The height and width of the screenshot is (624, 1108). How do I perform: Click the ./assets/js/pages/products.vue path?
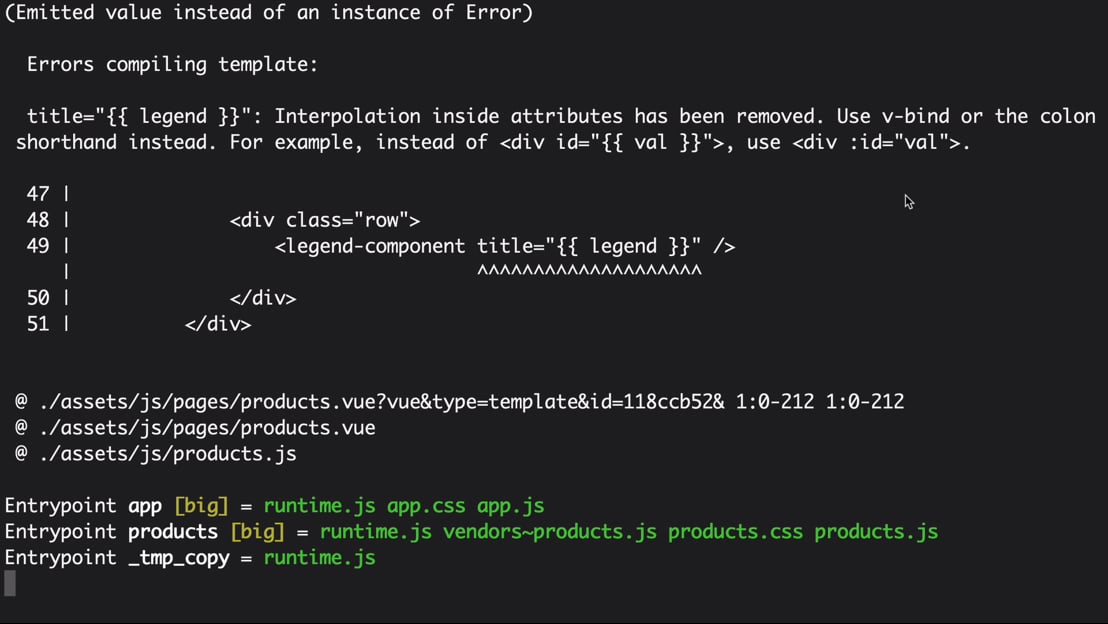click(207, 428)
